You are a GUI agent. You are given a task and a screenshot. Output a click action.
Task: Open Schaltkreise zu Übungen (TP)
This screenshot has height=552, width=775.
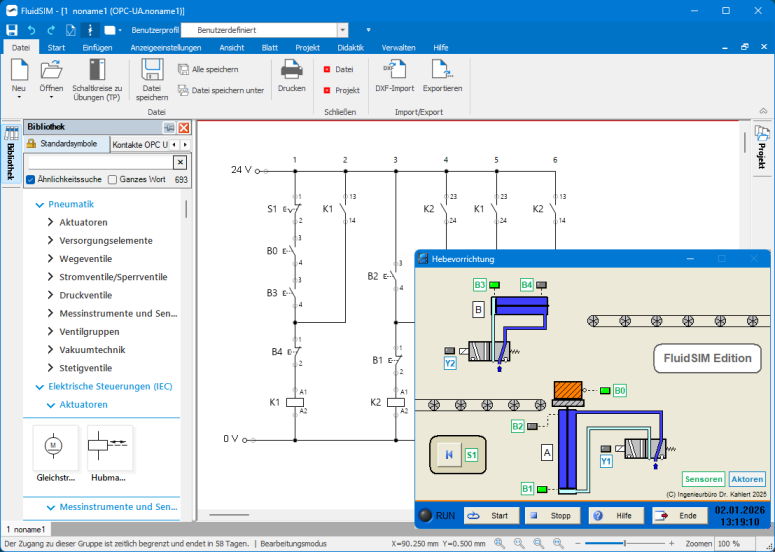point(97,70)
